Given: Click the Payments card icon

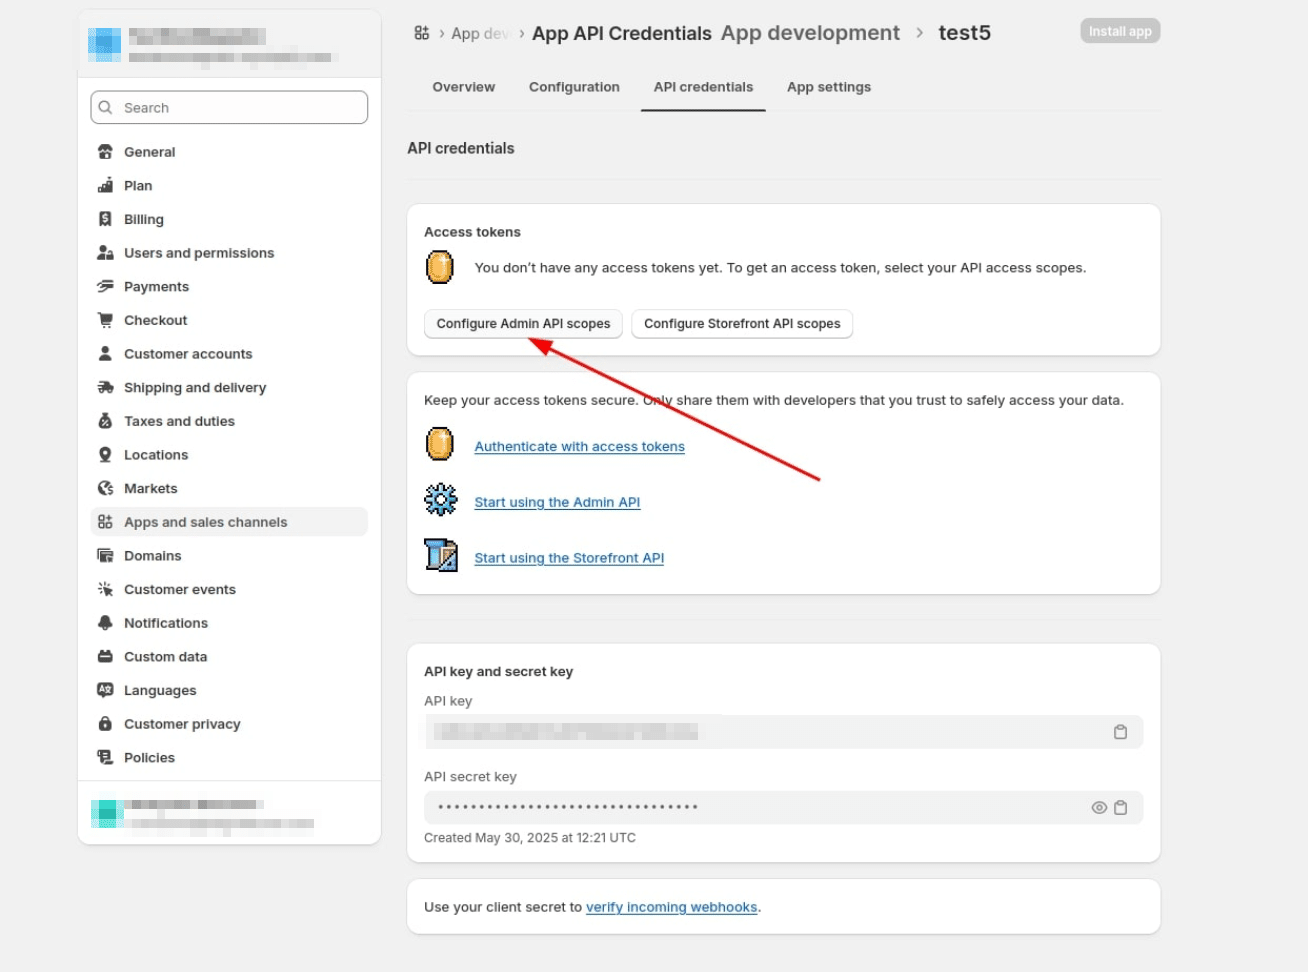Looking at the screenshot, I should [x=105, y=287].
